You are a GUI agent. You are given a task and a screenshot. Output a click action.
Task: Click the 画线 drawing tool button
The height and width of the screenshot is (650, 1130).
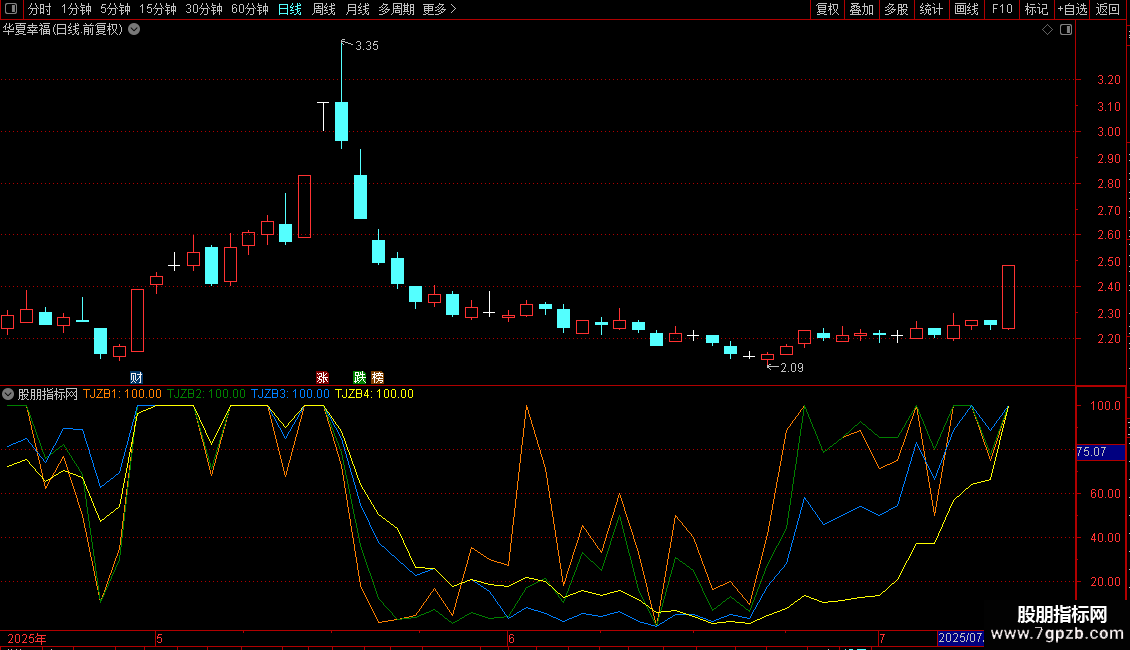(x=967, y=9)
